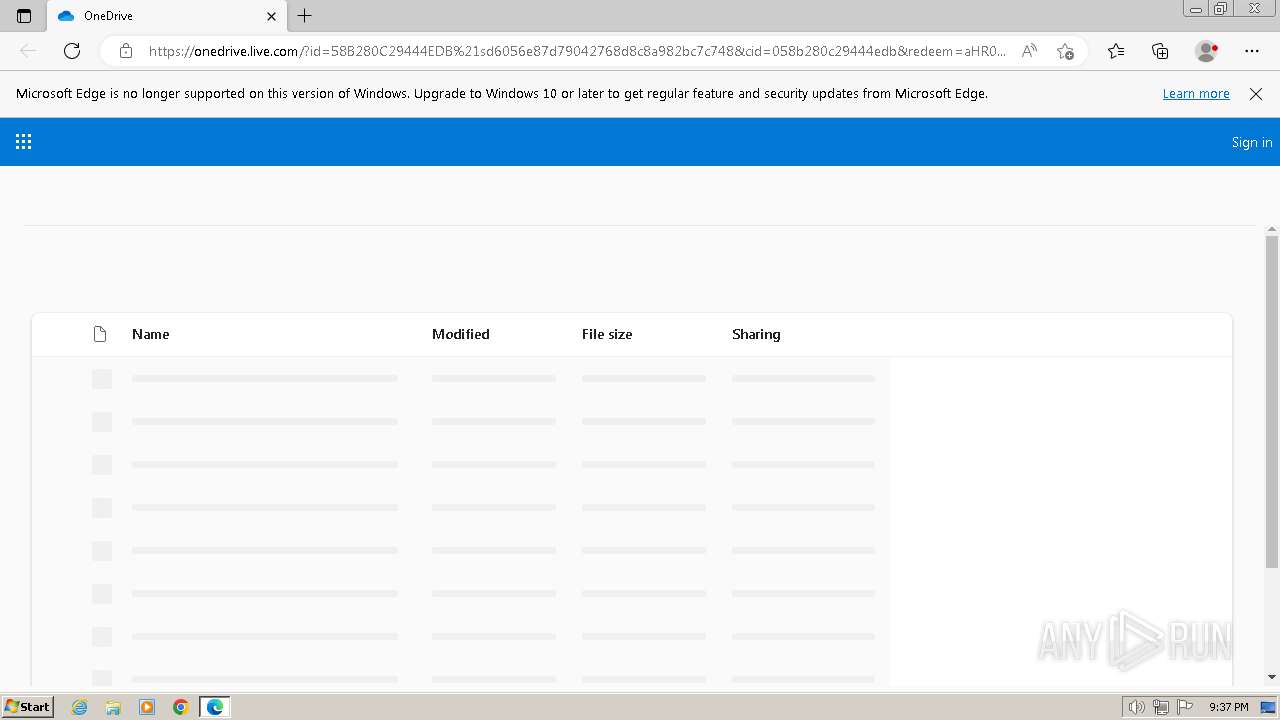Image resolution: width=1280 pixels, height=720 pixels.
Task: Add this page to favorites star
Action: (1065, 51)
